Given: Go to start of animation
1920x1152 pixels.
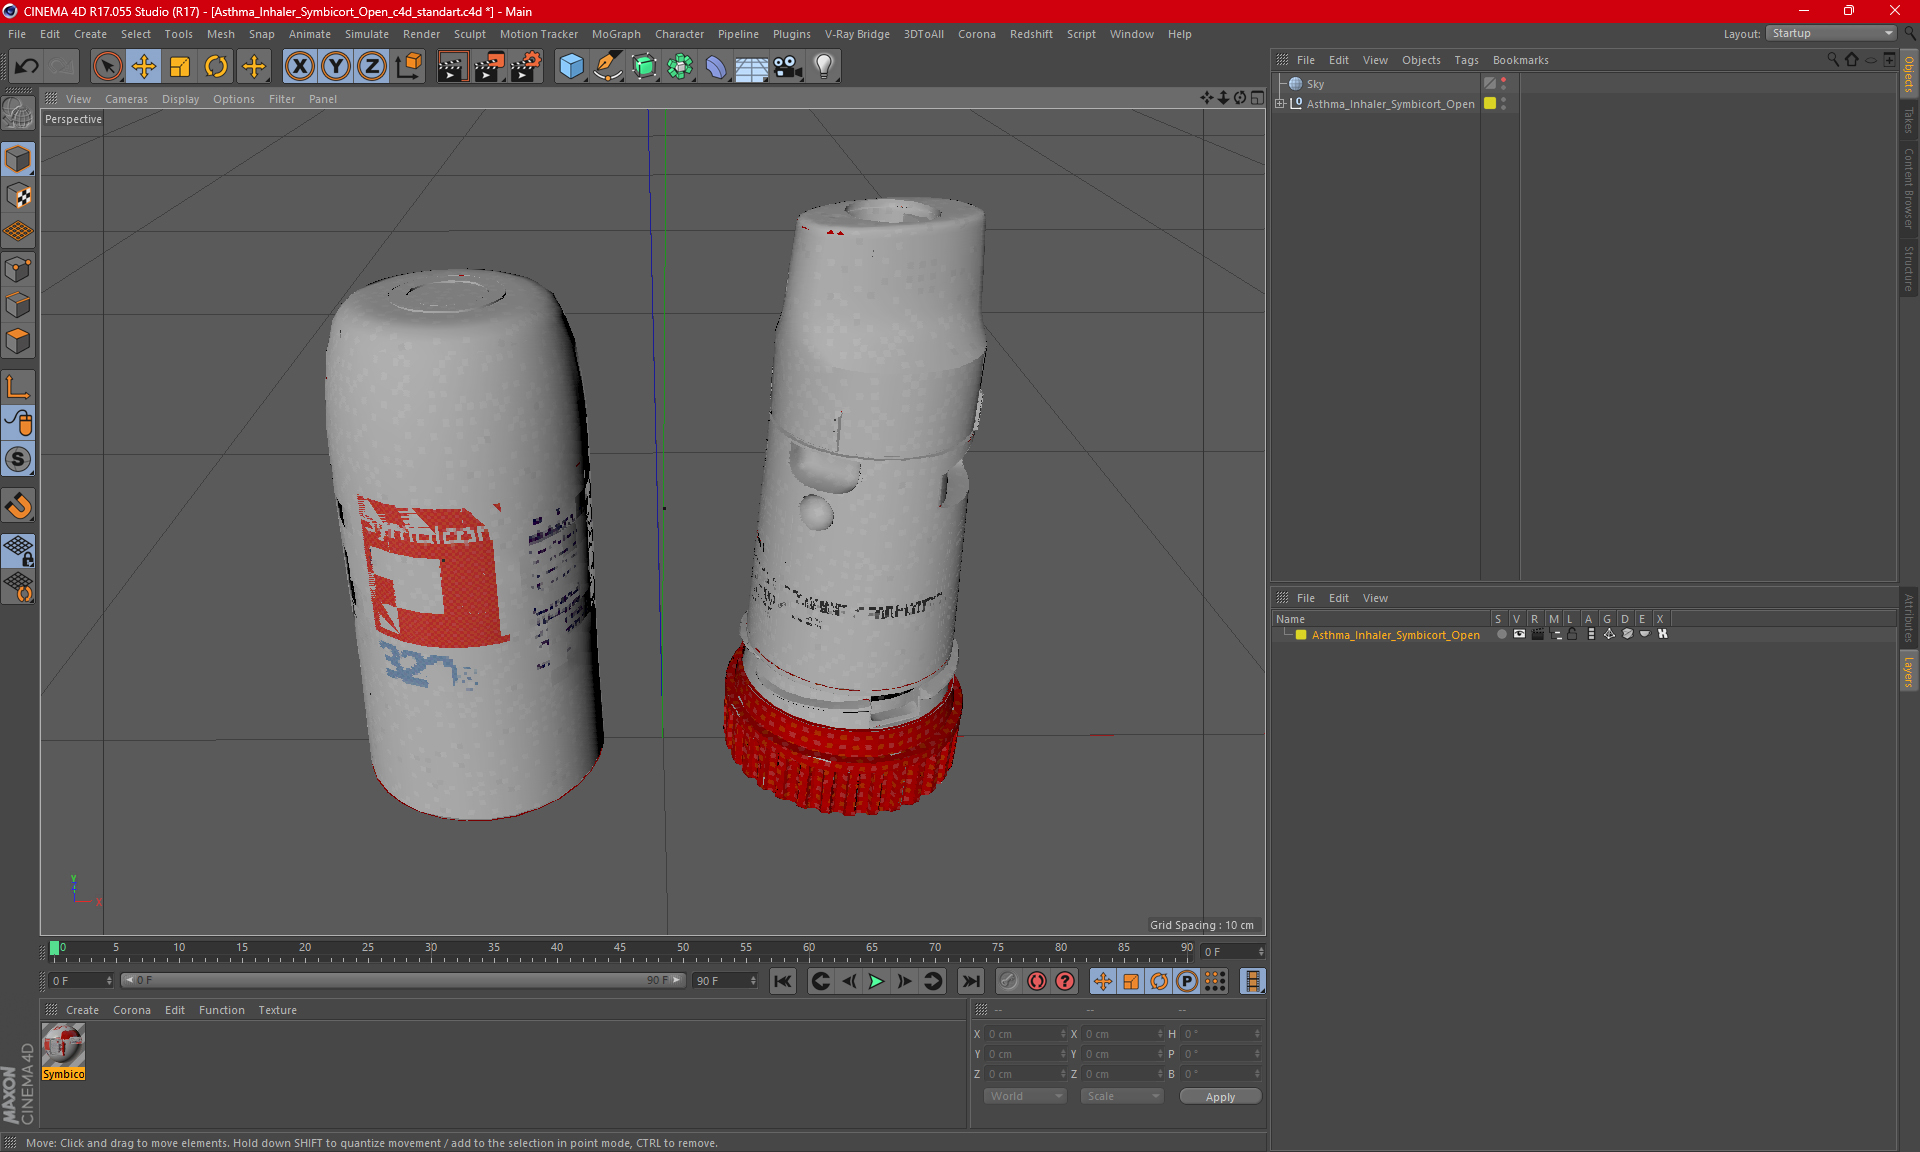Looking at the screenshot, I should [x=783, y=982].
